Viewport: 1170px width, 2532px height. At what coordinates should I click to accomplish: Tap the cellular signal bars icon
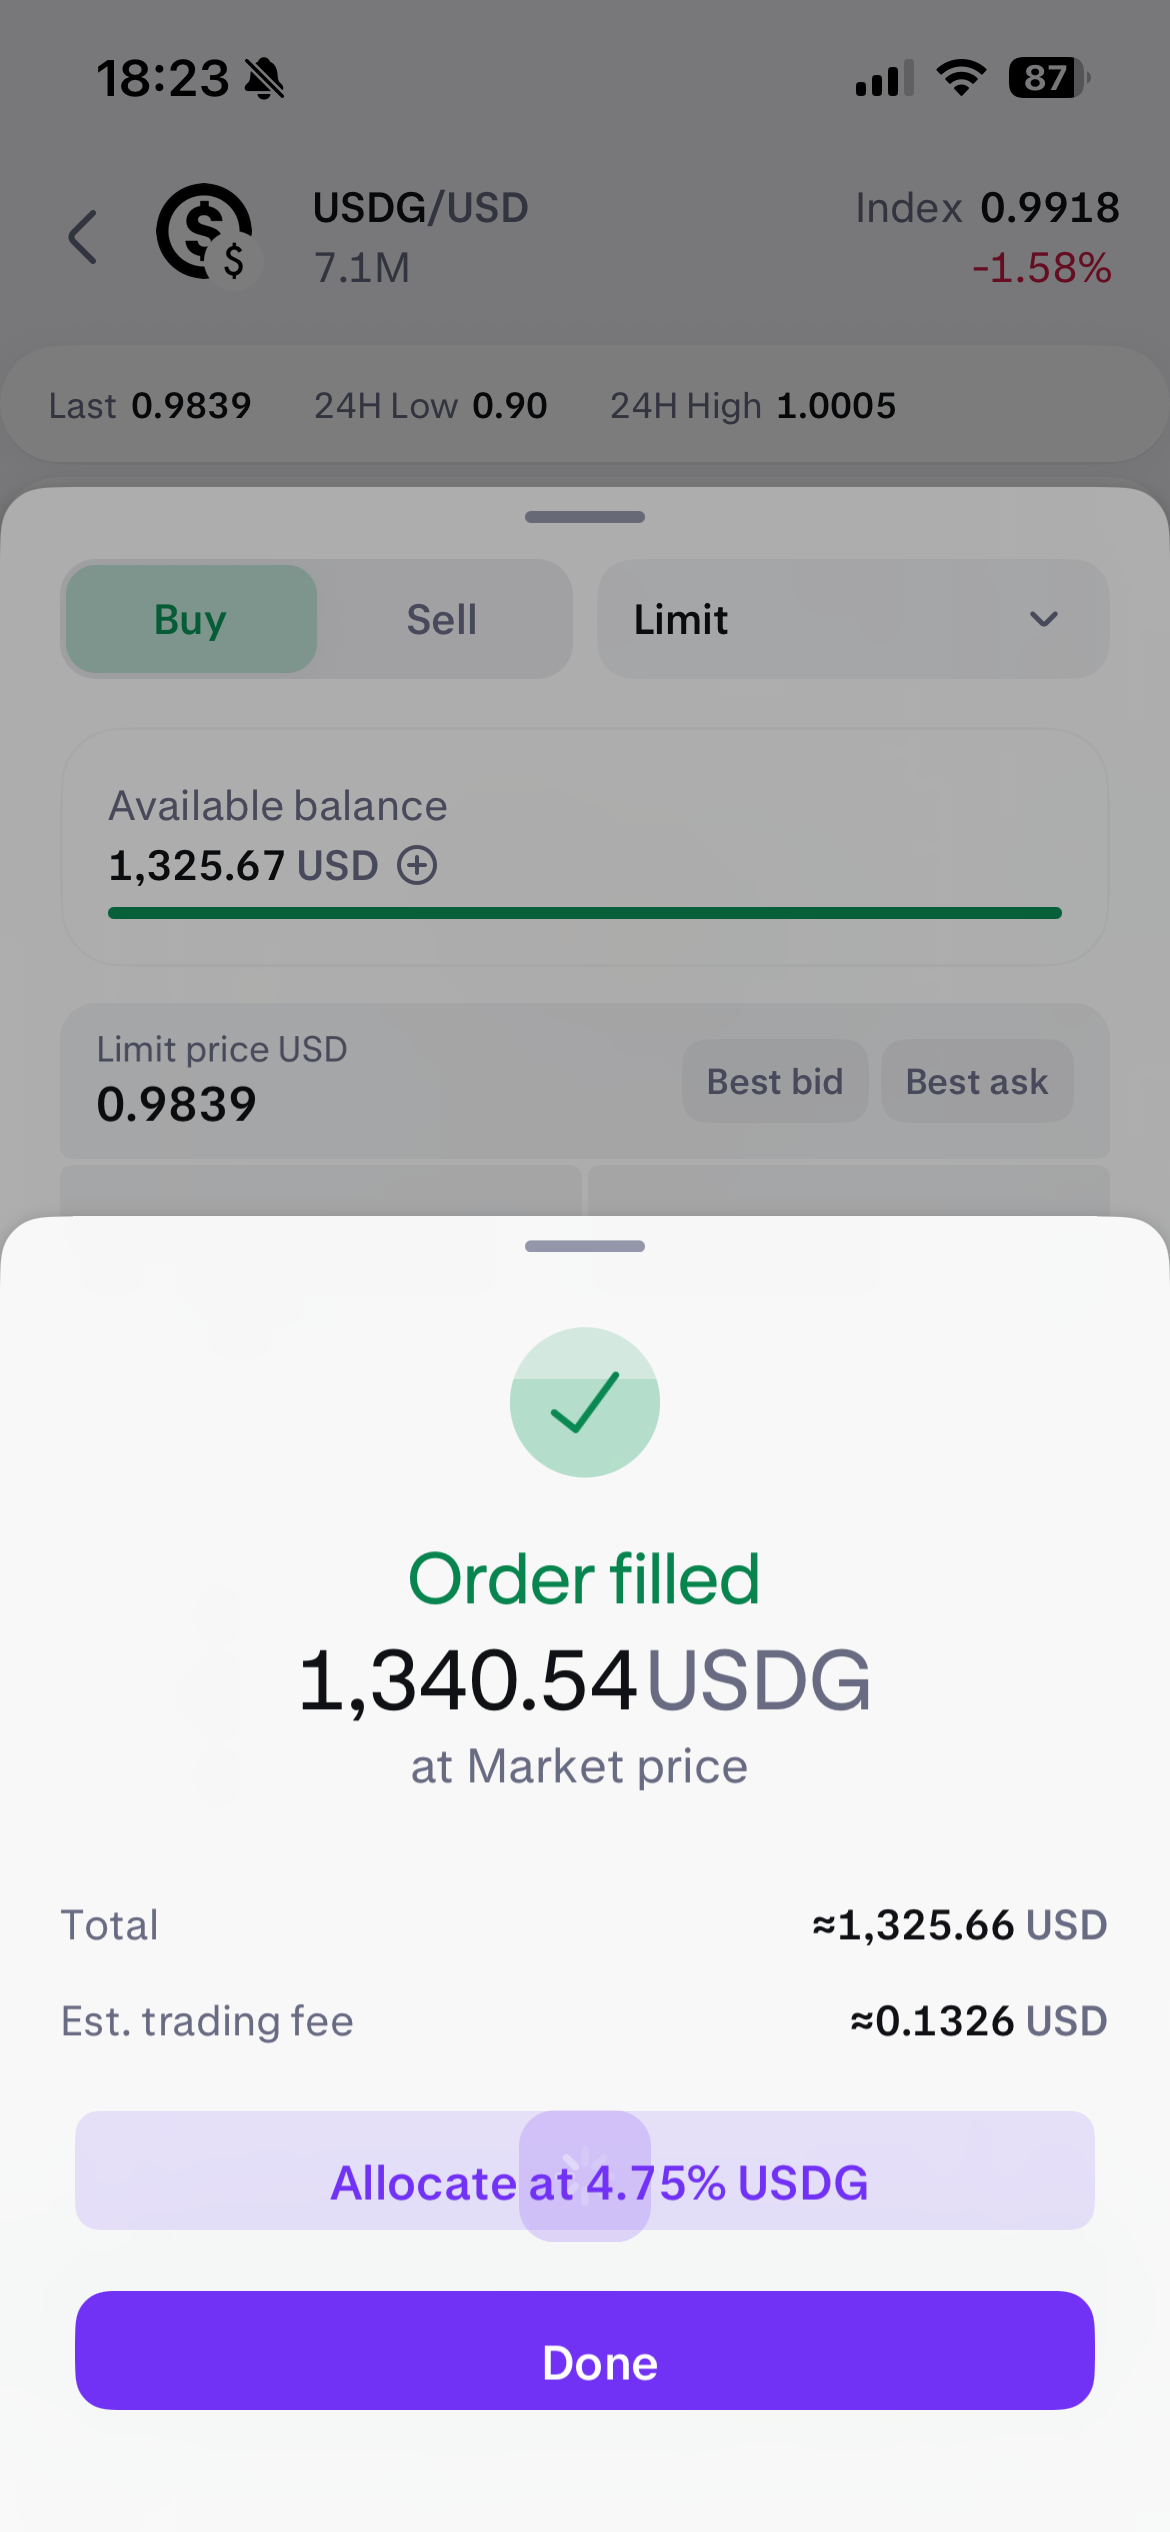[x=884, y=78]
